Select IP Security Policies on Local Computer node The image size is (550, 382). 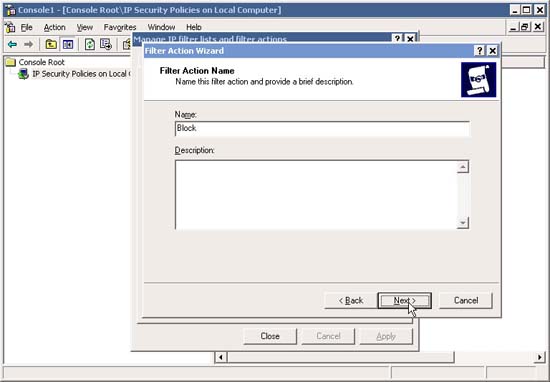coord(81,74)
